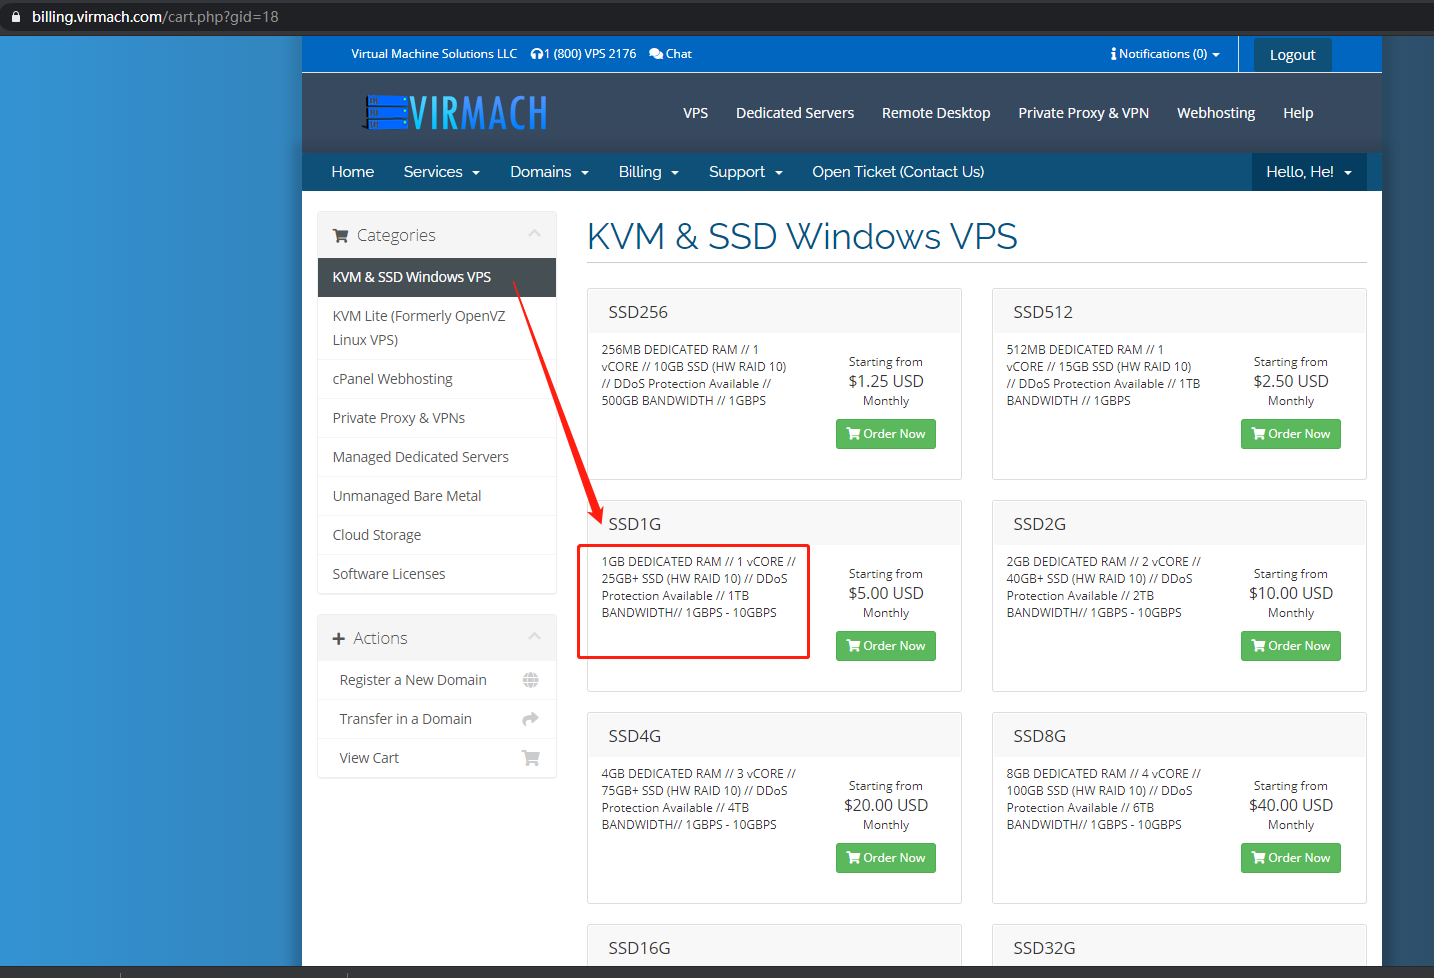This screenshot has height=978, width=1434.
Task: Open the Services dropdown menu
Action: [x=442, y=172]
